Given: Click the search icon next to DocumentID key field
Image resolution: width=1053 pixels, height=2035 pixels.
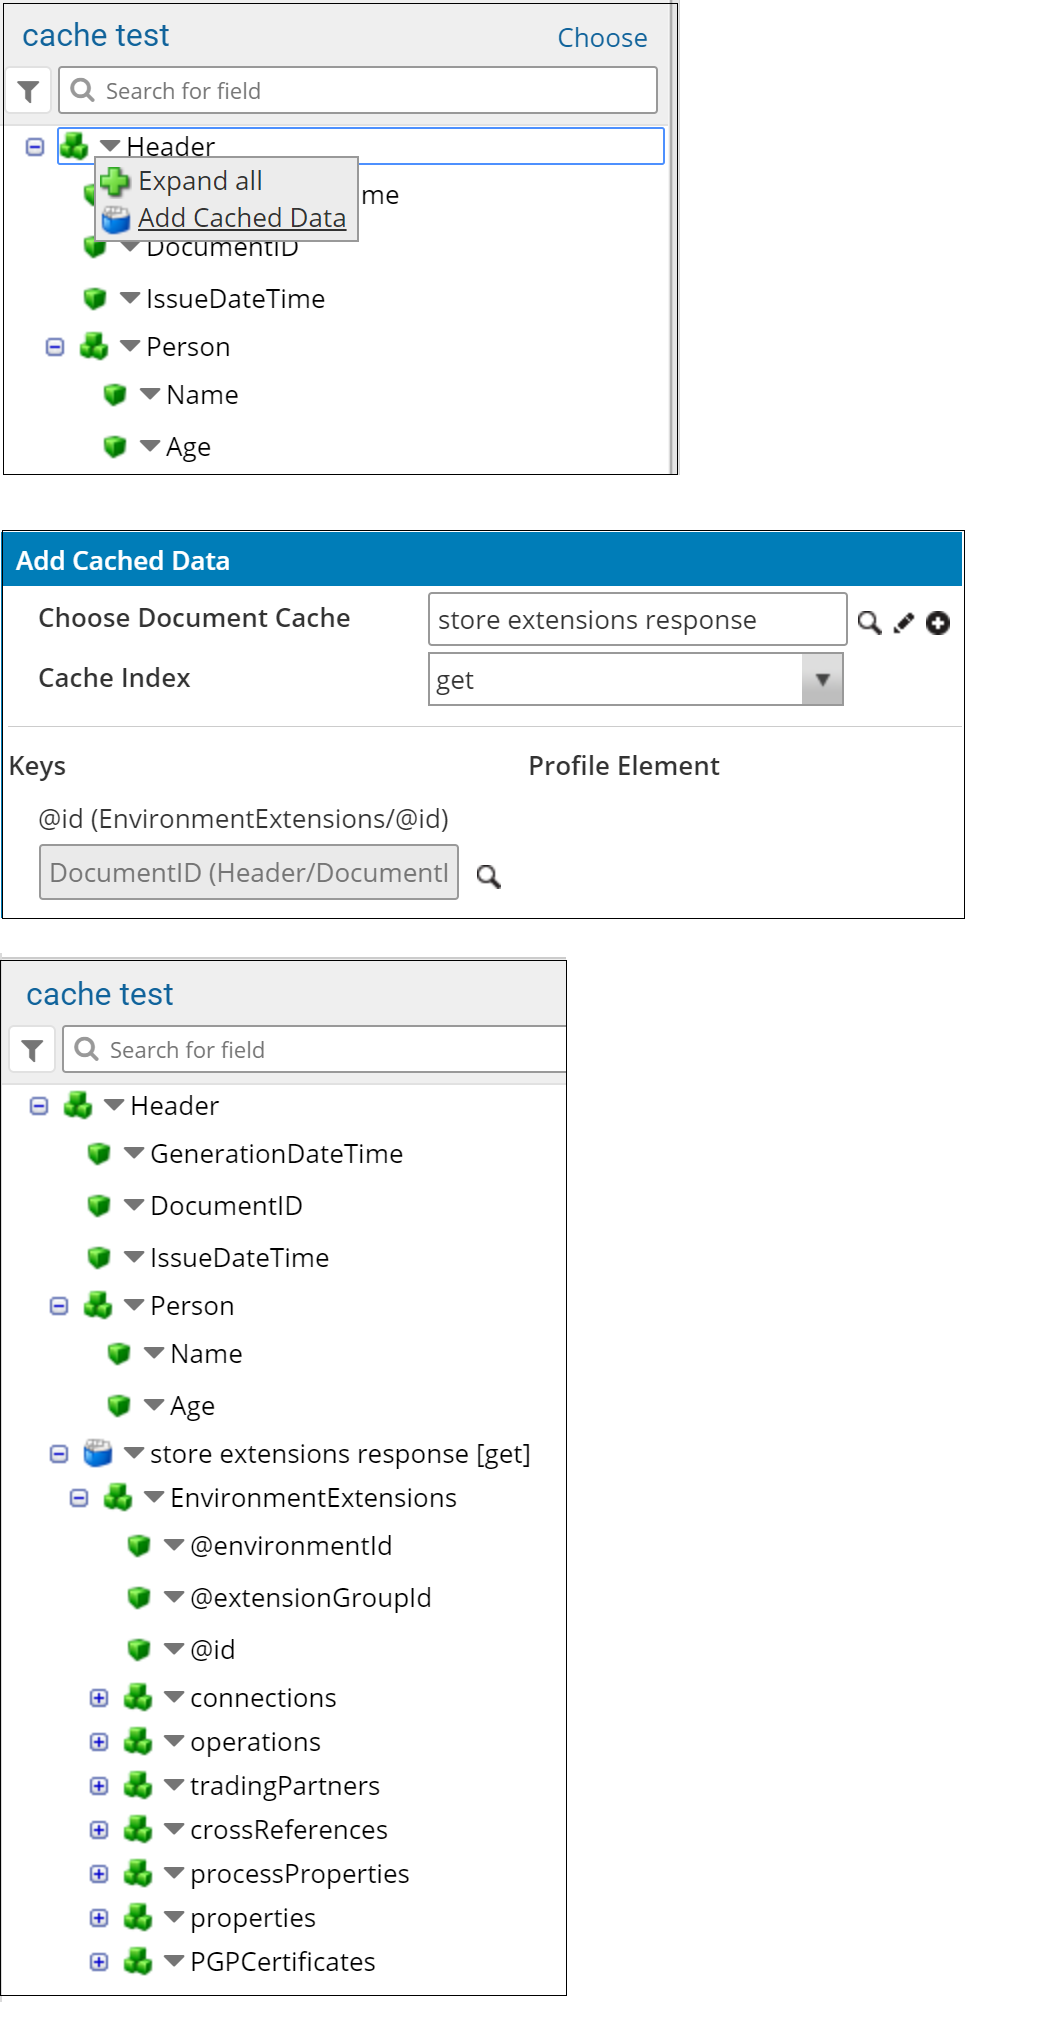Looking at the screenshot, I should click(488, 877).
